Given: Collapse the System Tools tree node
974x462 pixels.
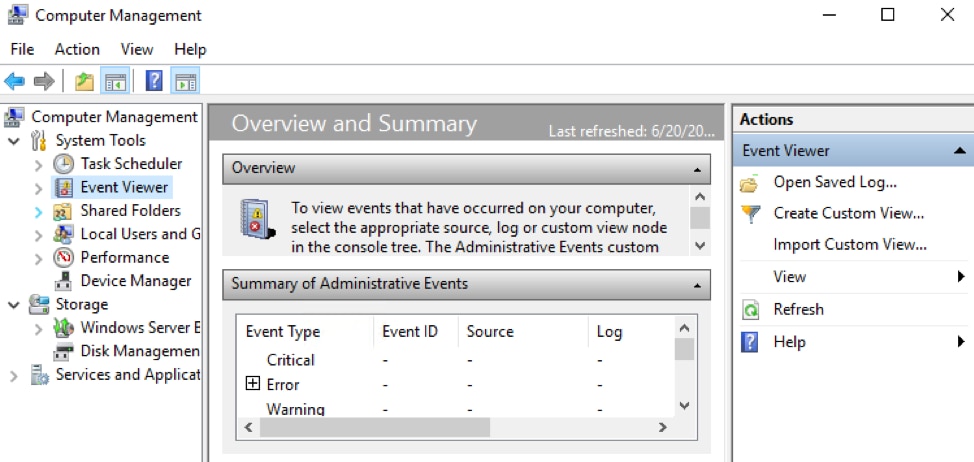Looking at the screenshot, I should pyautogui.click(x=14, y=141).
